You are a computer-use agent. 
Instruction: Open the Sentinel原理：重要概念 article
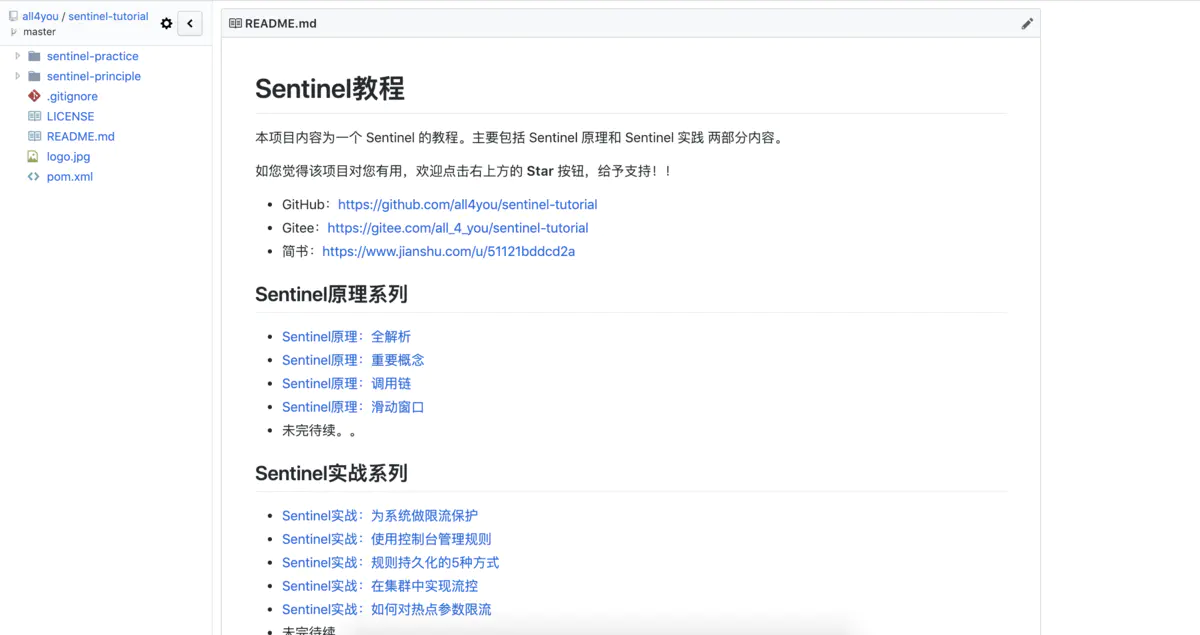click(x=353, y=360)
